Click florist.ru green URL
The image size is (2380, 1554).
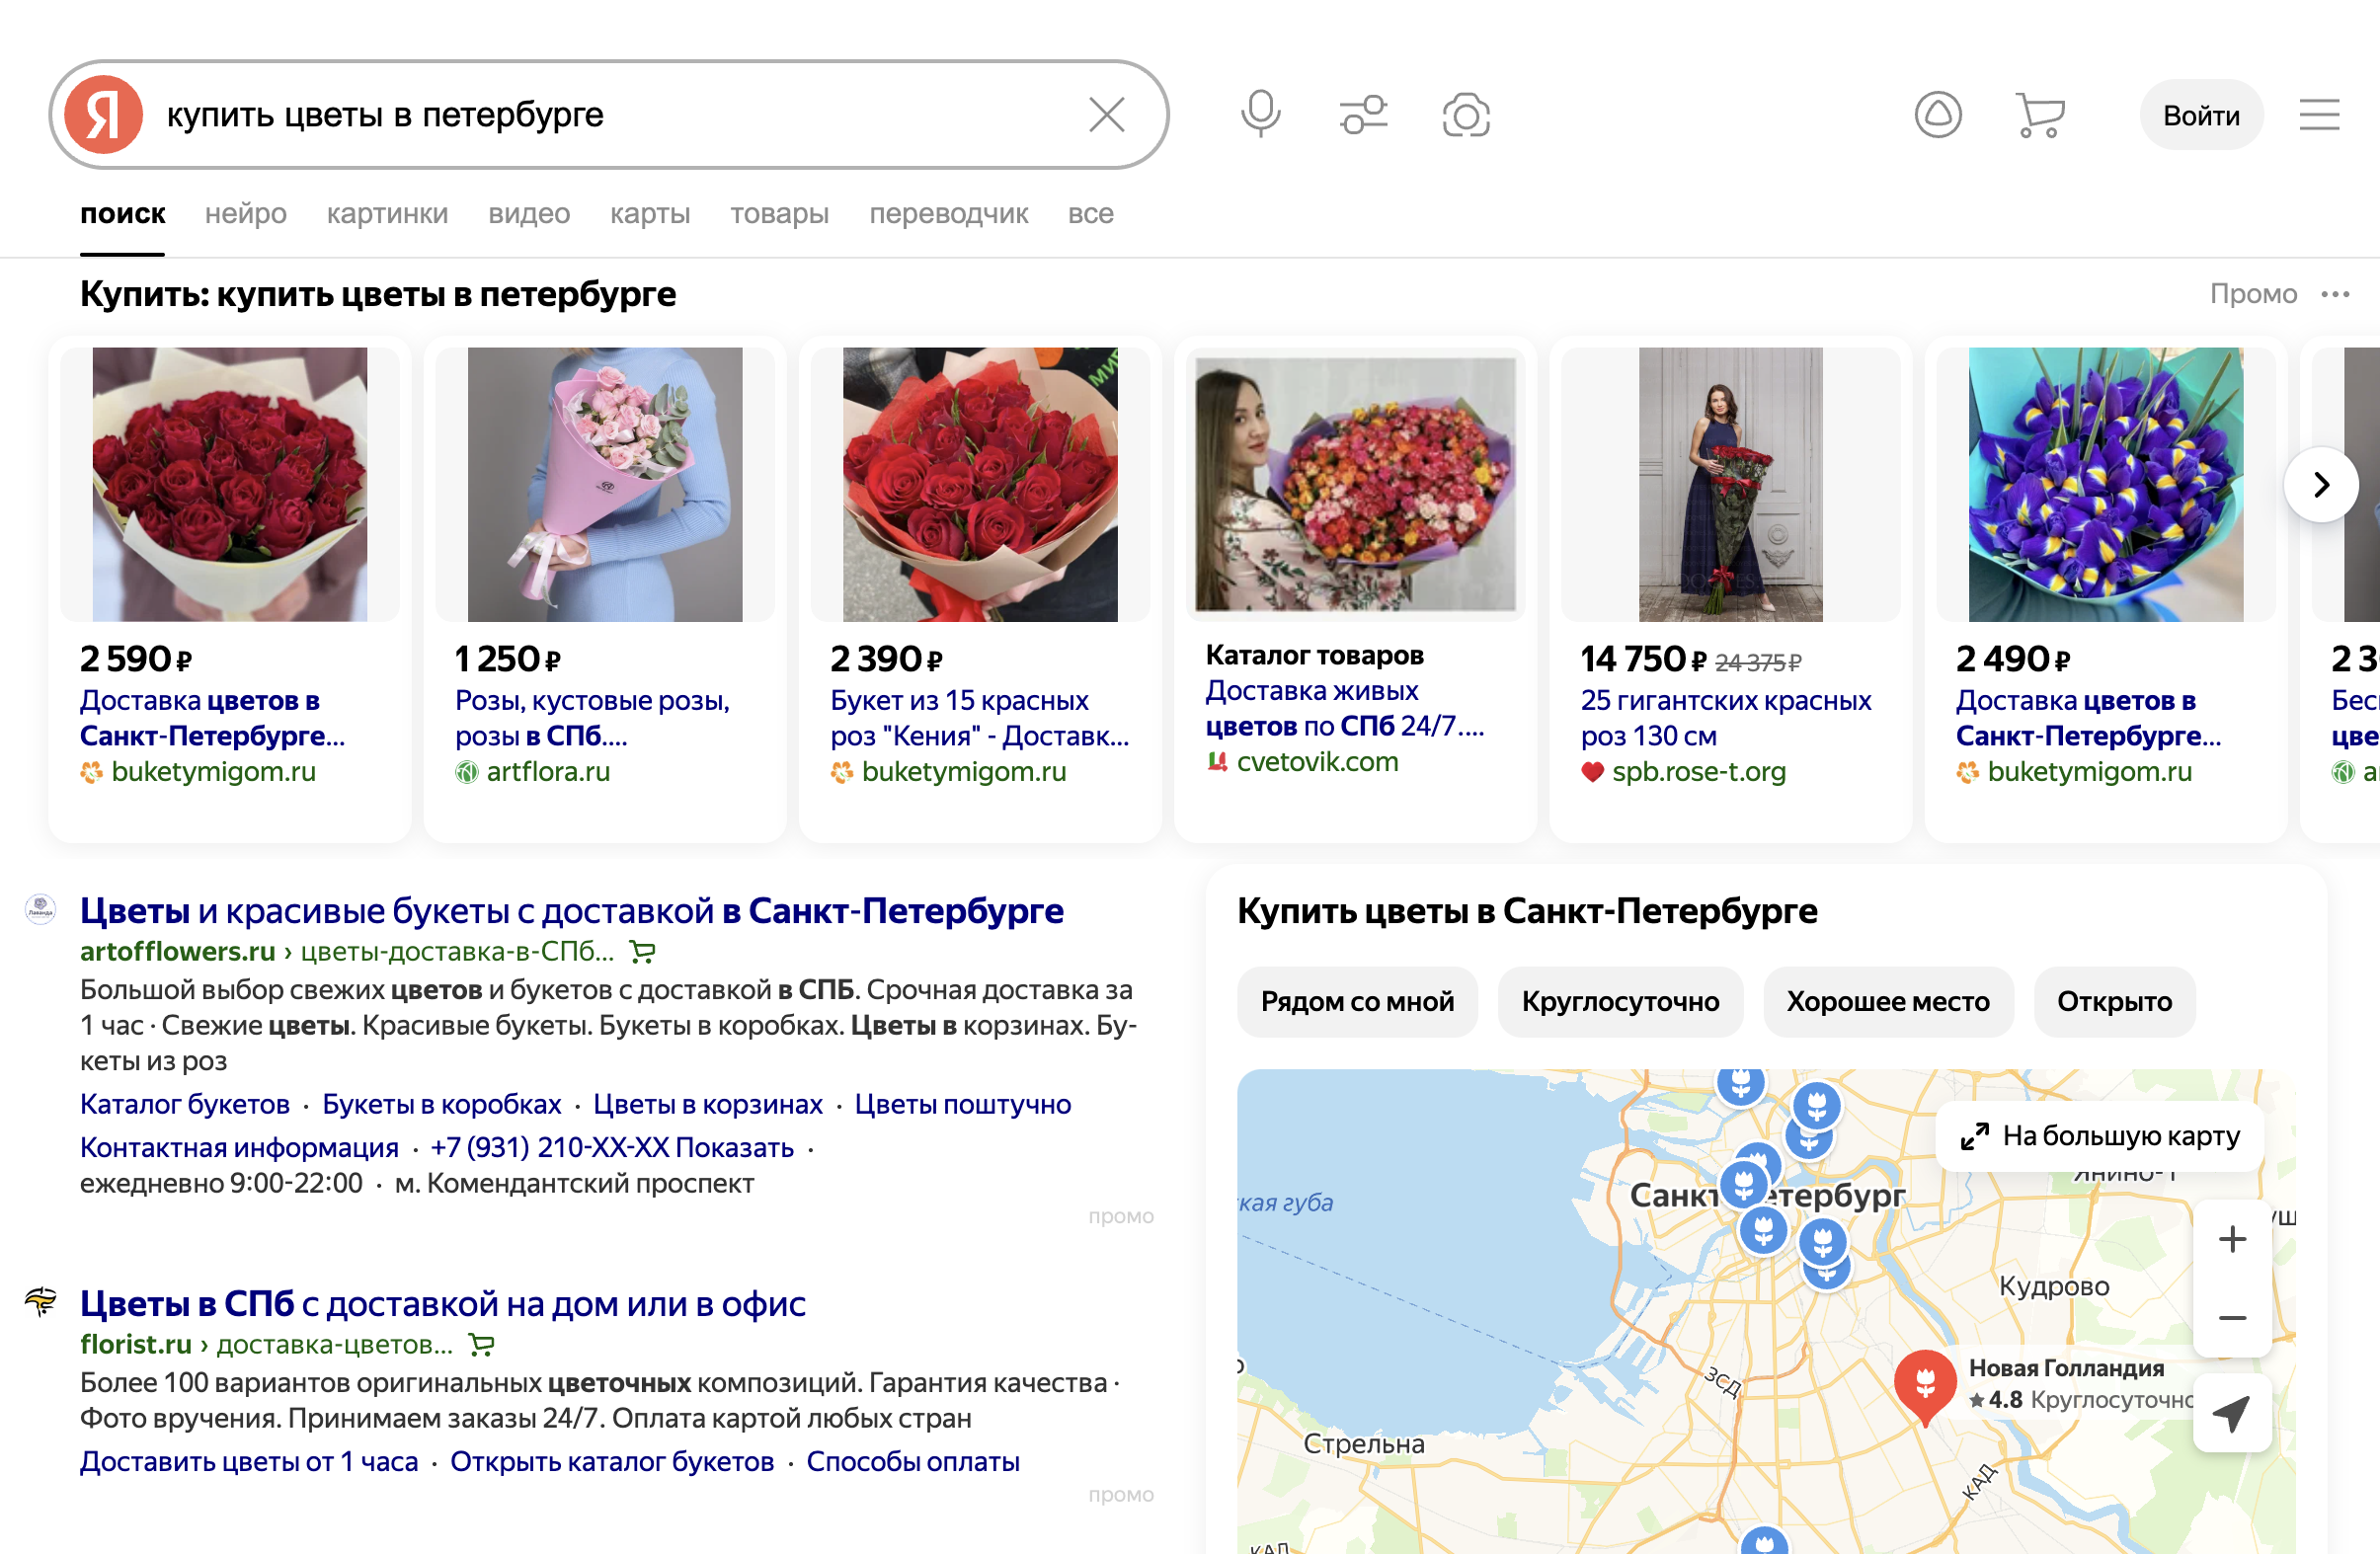coord(136,1345)
